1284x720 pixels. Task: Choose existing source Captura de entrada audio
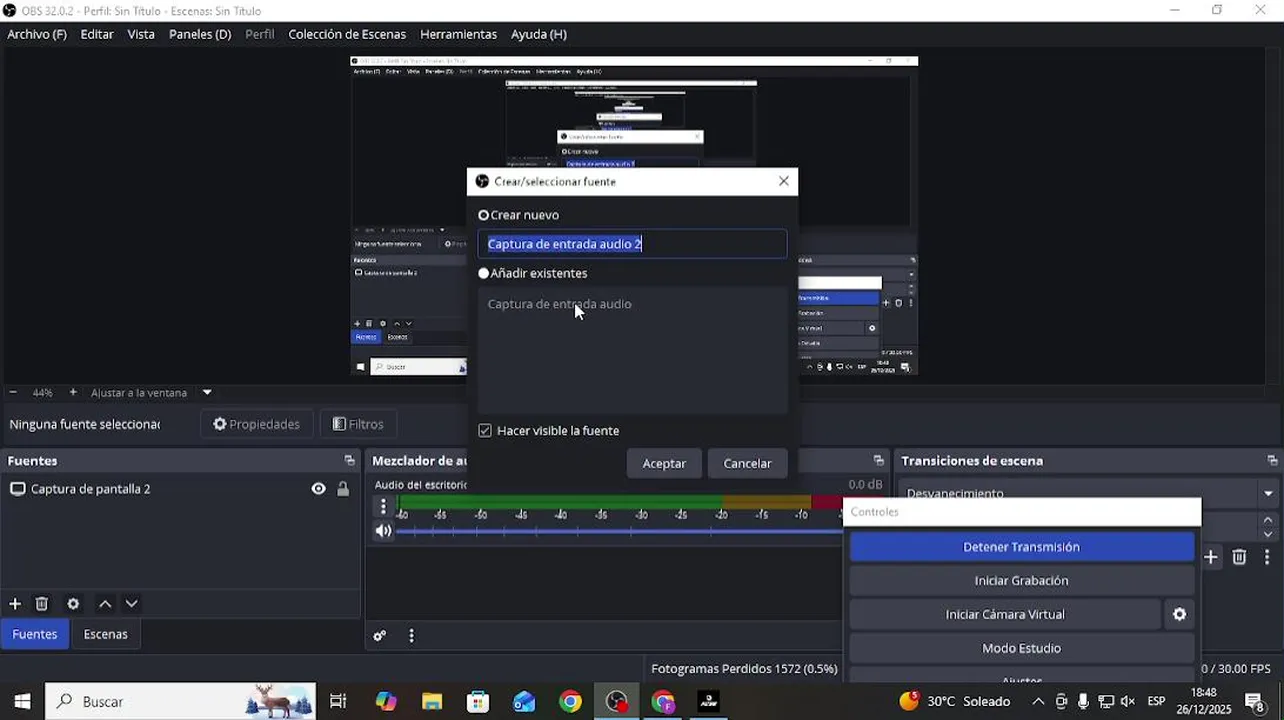point(559,304)
